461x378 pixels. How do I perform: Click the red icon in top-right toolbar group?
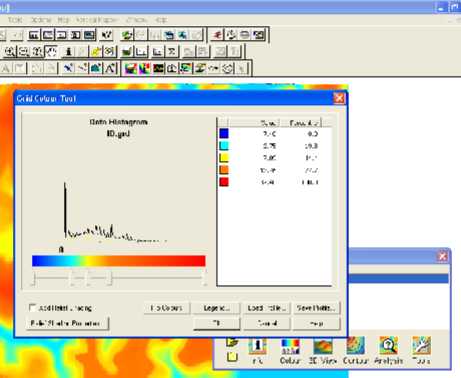[217, 35]
